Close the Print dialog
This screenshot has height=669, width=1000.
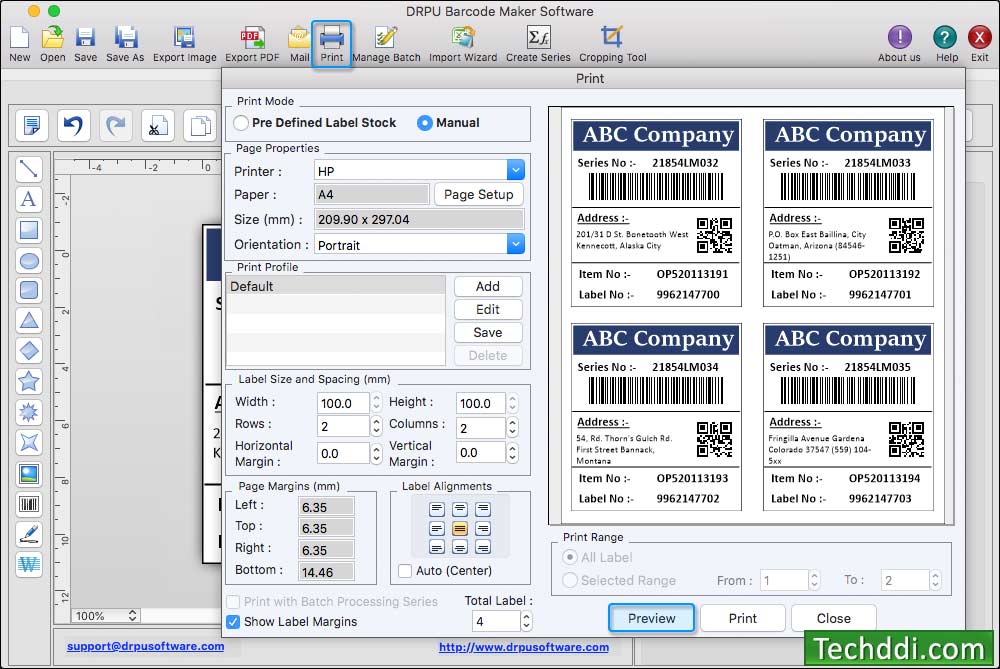[834, 618]
